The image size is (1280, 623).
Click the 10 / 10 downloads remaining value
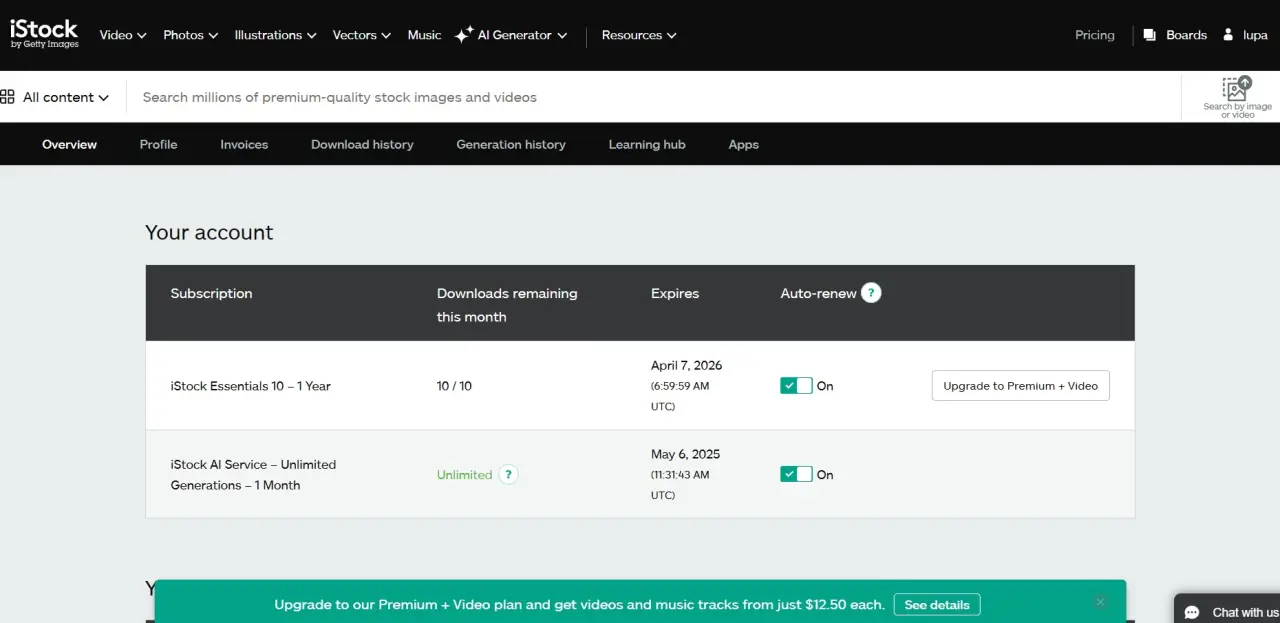[454, 386]
